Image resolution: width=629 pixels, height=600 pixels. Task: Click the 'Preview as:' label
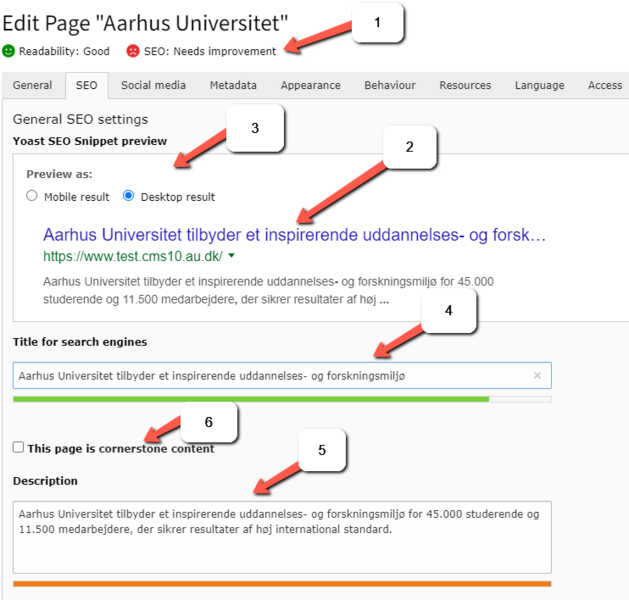[x=59, y=174]
